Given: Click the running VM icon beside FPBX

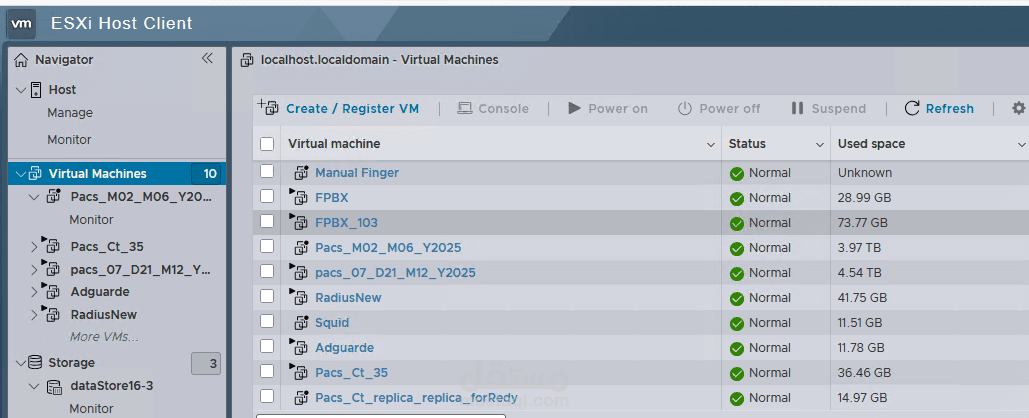Looking at the screenshot, I should [x=299, y=197].
